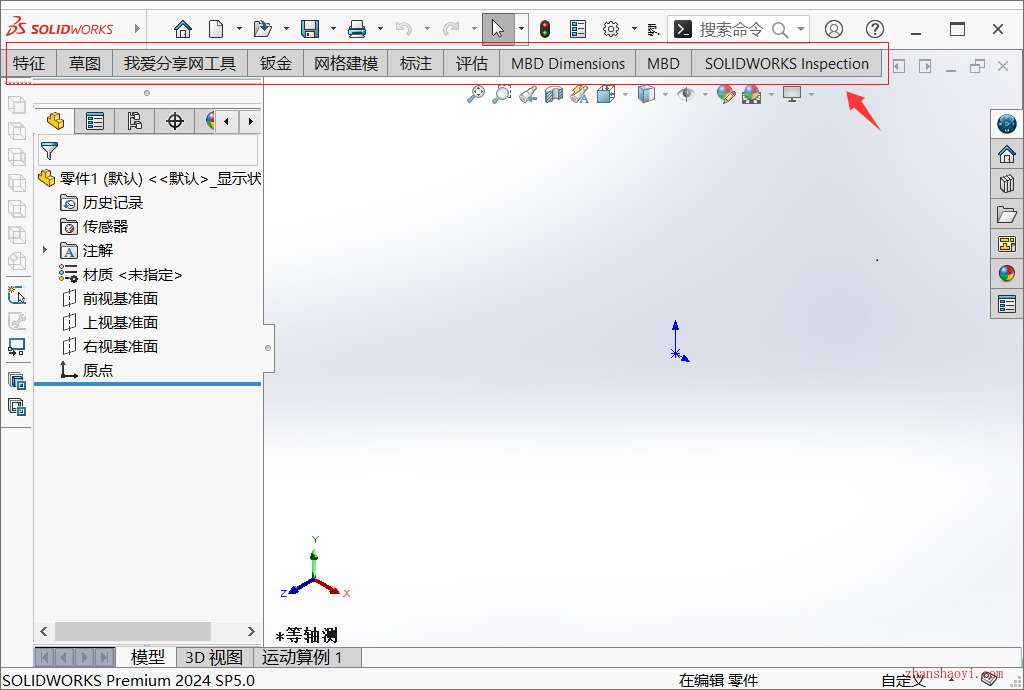This screenshot has height=690, width=1024.
Task: Open Options gear icon
Action: [x=611, y=29]
